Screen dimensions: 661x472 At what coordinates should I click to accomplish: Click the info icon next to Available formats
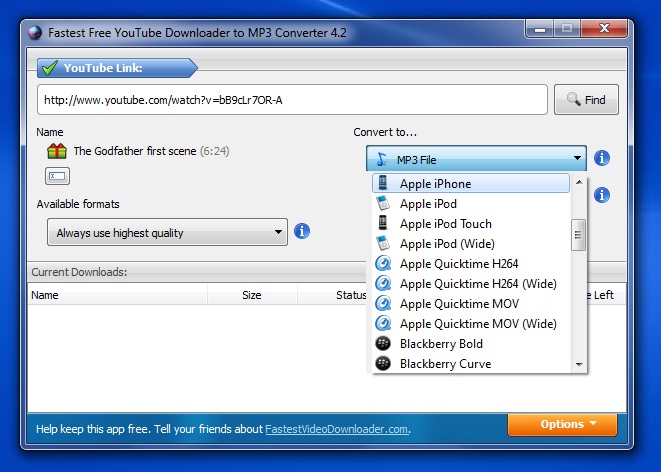(x=302, y=231)
